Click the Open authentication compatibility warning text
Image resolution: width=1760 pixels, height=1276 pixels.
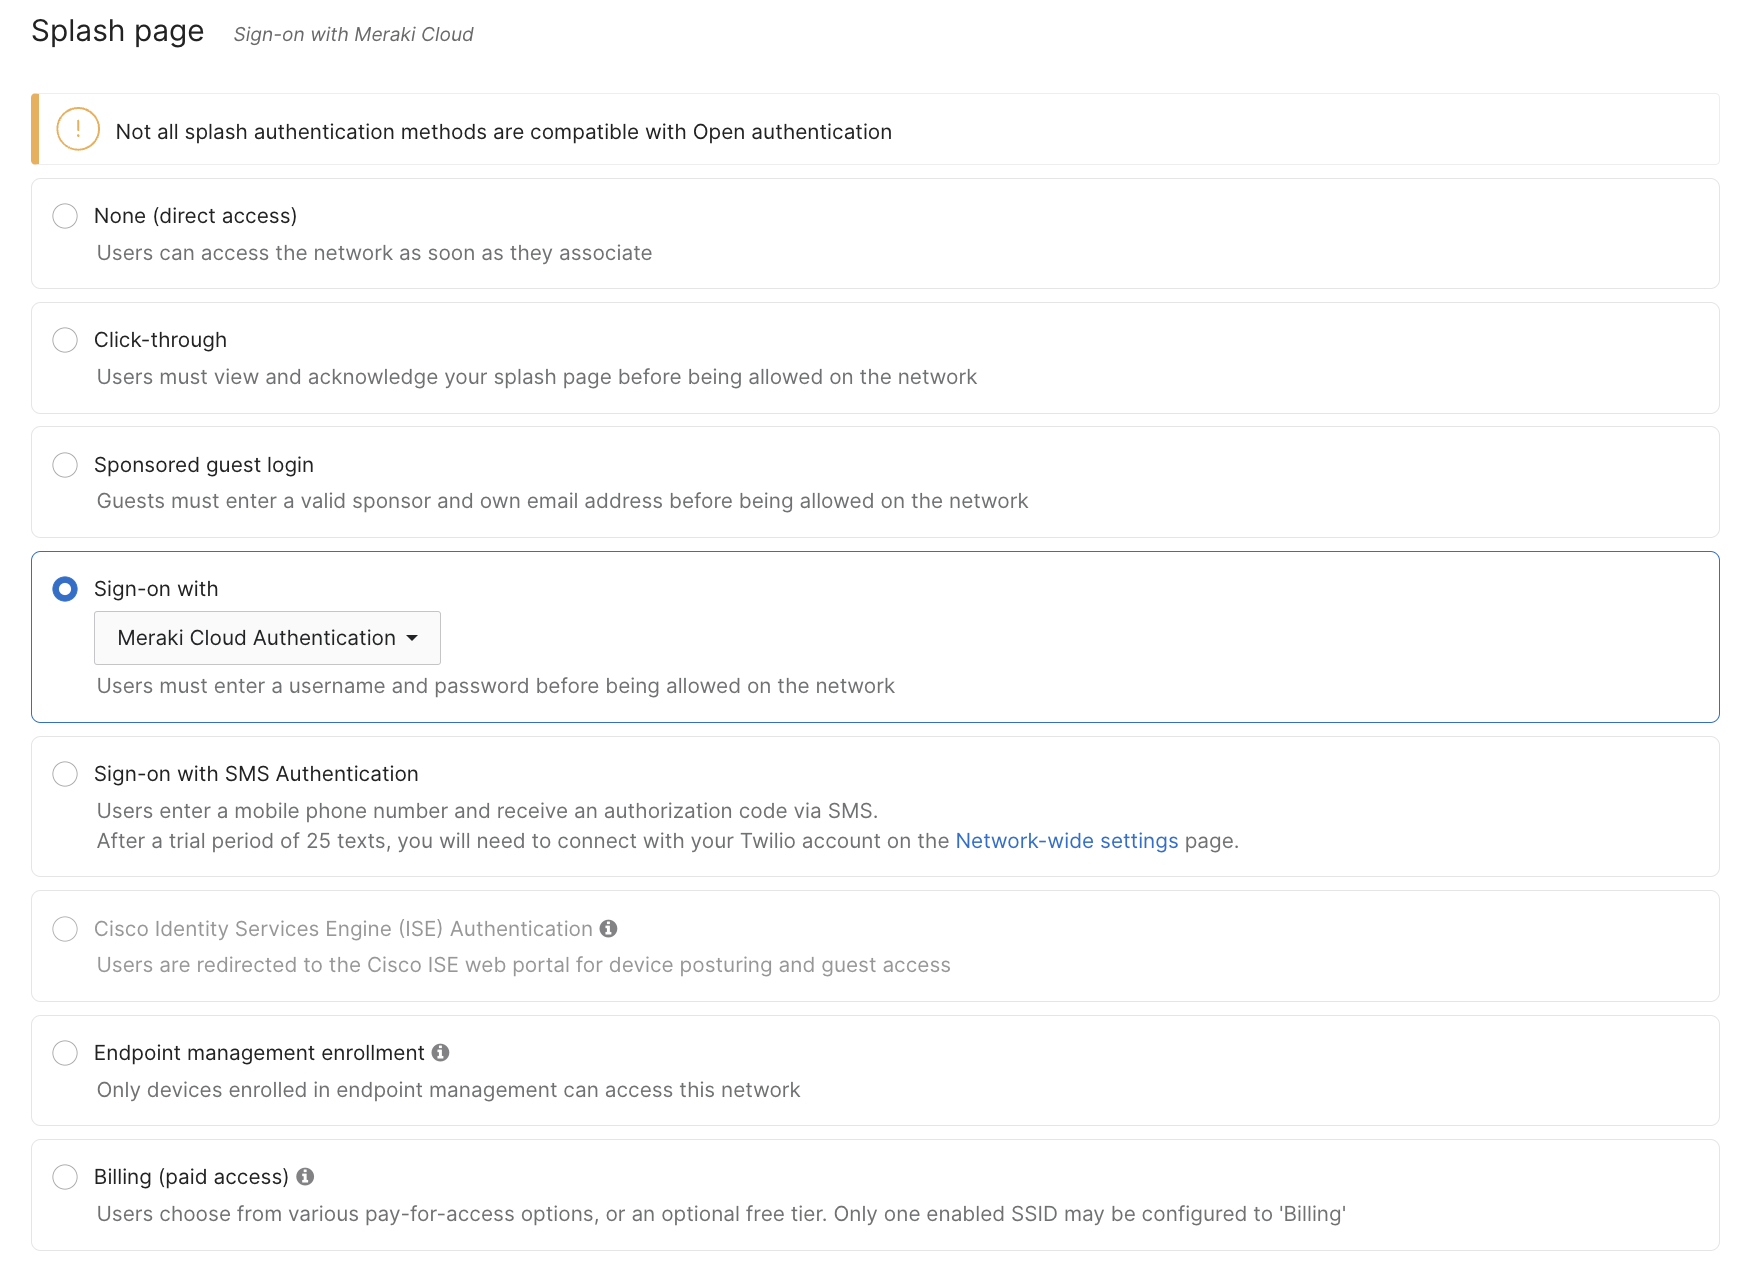[503, 132]
